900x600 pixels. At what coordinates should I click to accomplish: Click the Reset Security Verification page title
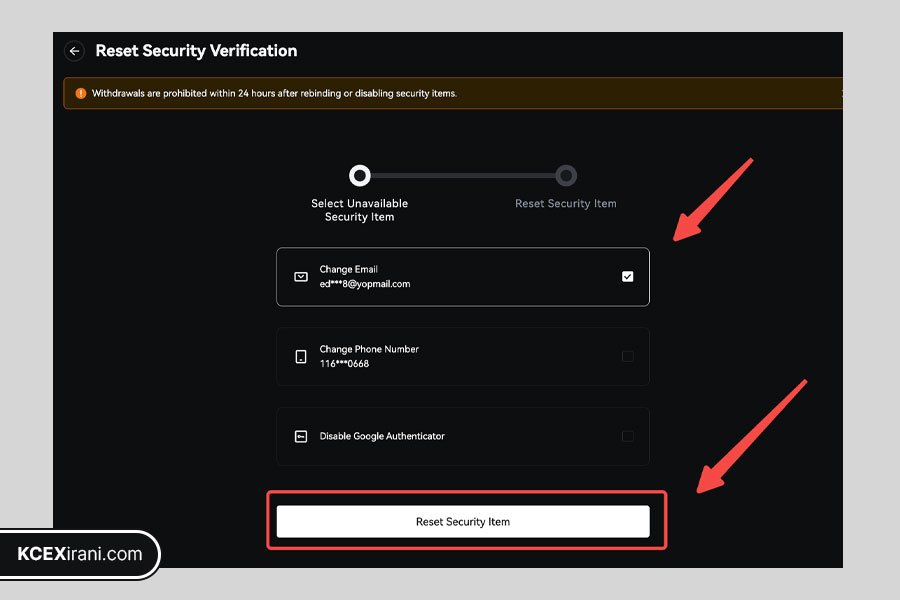click(x=196, y=51)
